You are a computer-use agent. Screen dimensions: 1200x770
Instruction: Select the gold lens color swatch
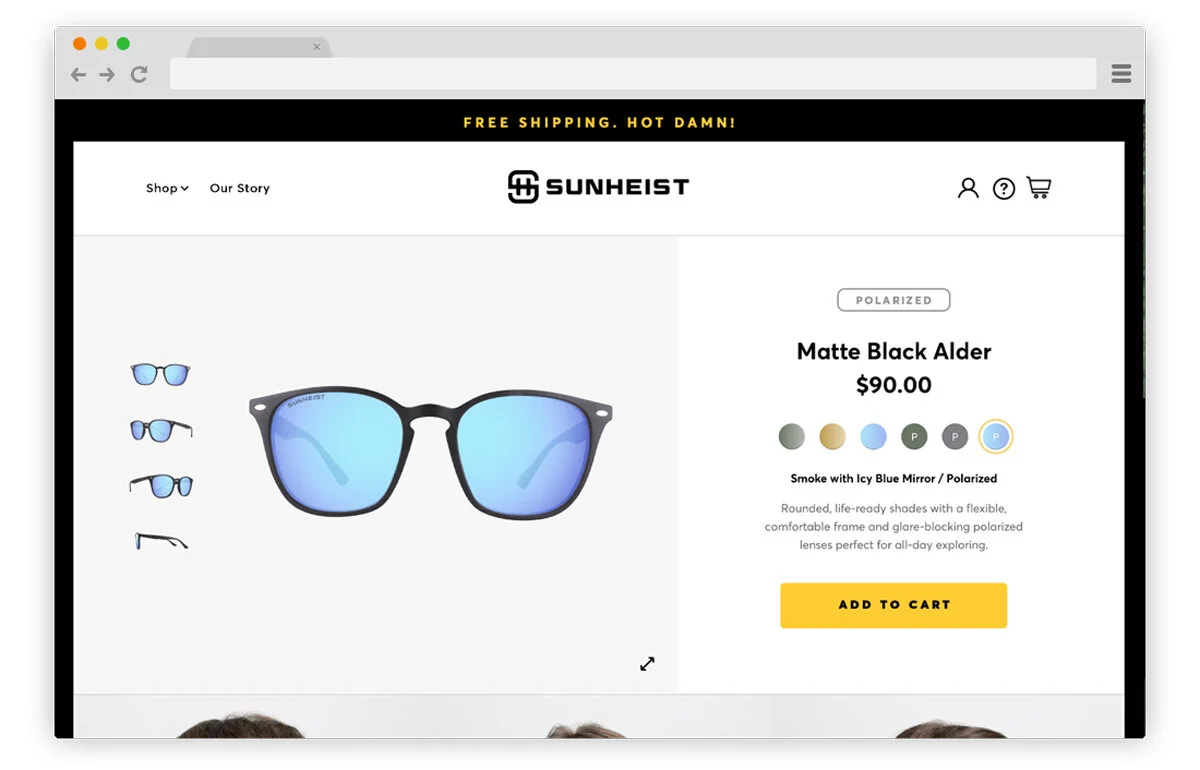click(832, 437)
